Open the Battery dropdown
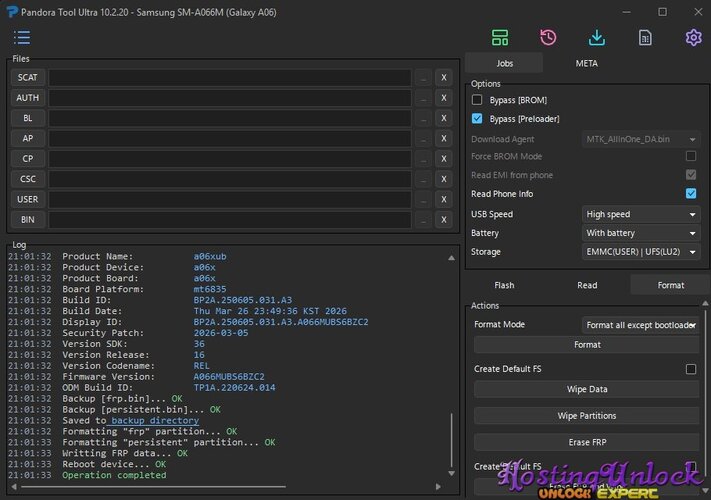Screen dimensions: 711x500 pos(640,233)
